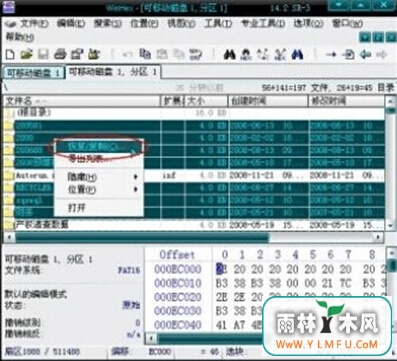The image size is (397, 361).
Task: Open the 窗口(W) menu
Action: click(x=347, y=24)
